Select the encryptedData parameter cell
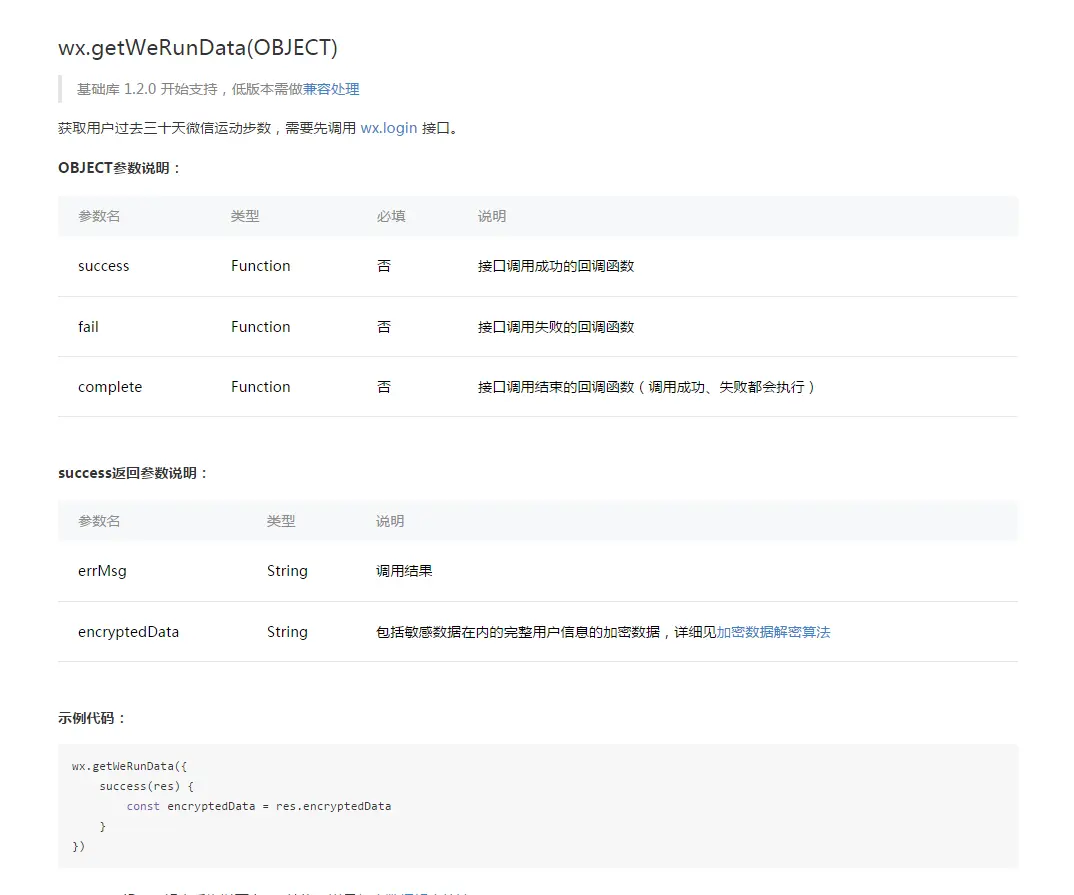1074x895 pixels. (128, 632)
